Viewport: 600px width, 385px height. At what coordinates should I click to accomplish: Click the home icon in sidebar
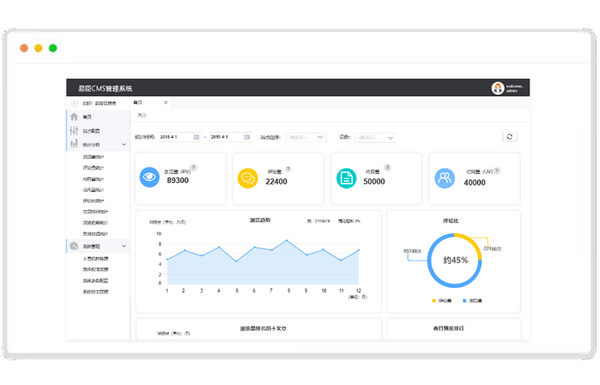click(x=74, y=117)
